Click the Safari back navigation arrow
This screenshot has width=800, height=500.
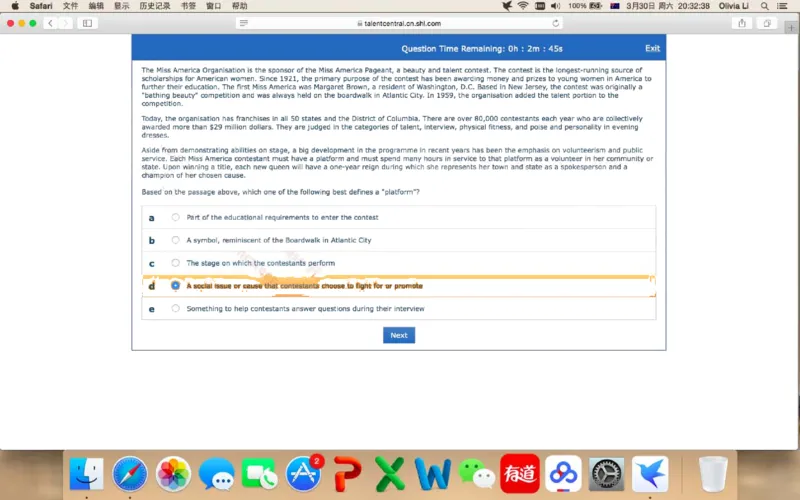click(x=50, y=23)
